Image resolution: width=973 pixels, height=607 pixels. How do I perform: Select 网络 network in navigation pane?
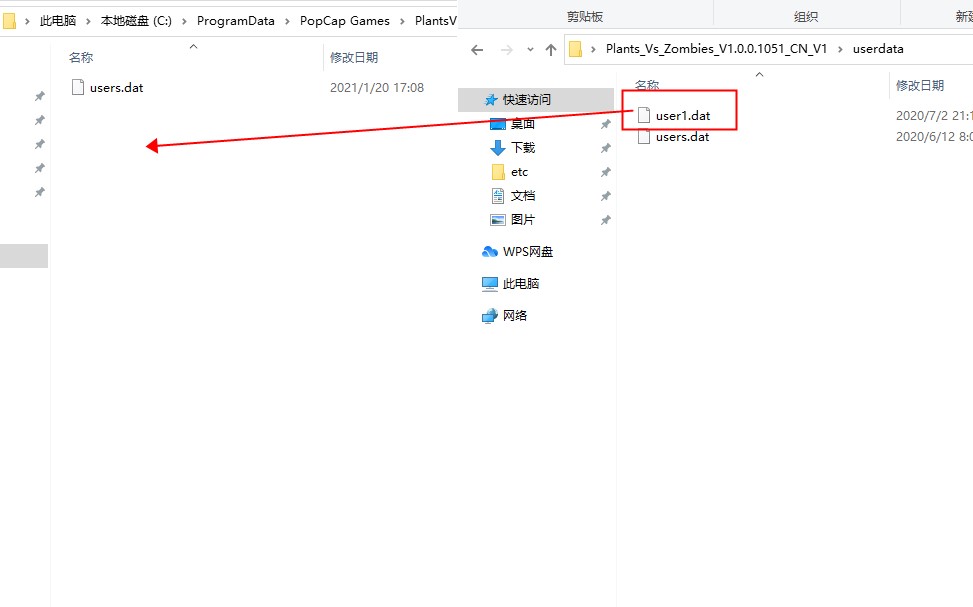tap(514, 315)
